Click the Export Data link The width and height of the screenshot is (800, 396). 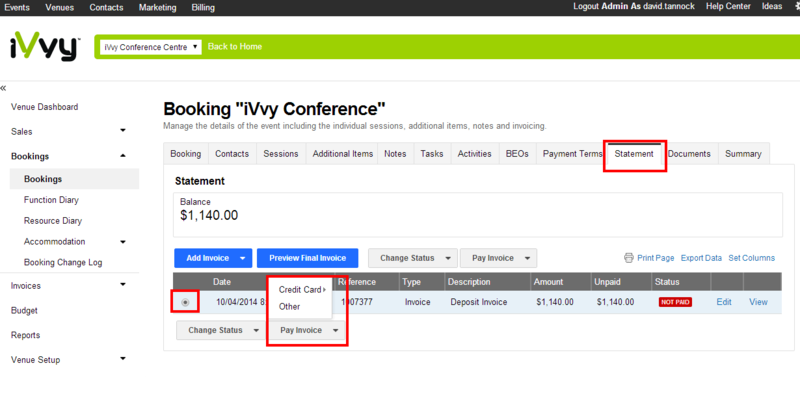click(x=701, y=258)
